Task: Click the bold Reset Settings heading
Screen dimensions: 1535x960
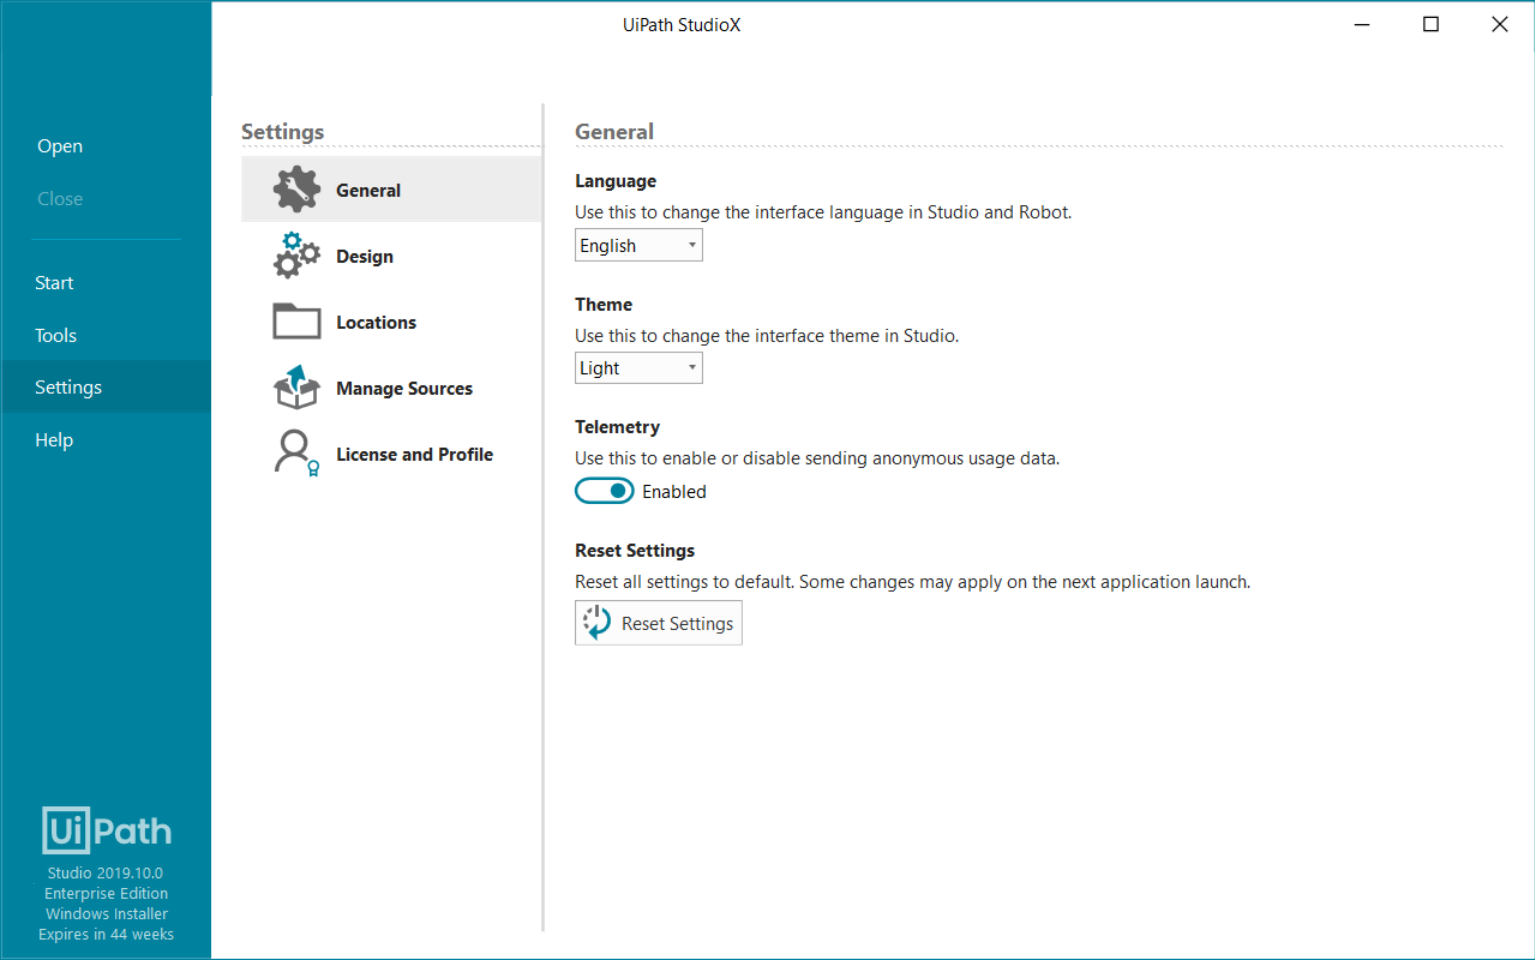Action: 634,550
